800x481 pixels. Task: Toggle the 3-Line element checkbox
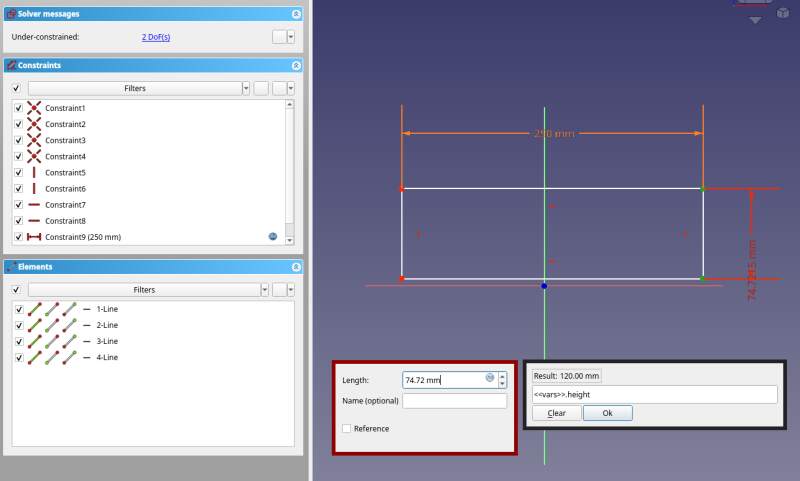point(19,341)
